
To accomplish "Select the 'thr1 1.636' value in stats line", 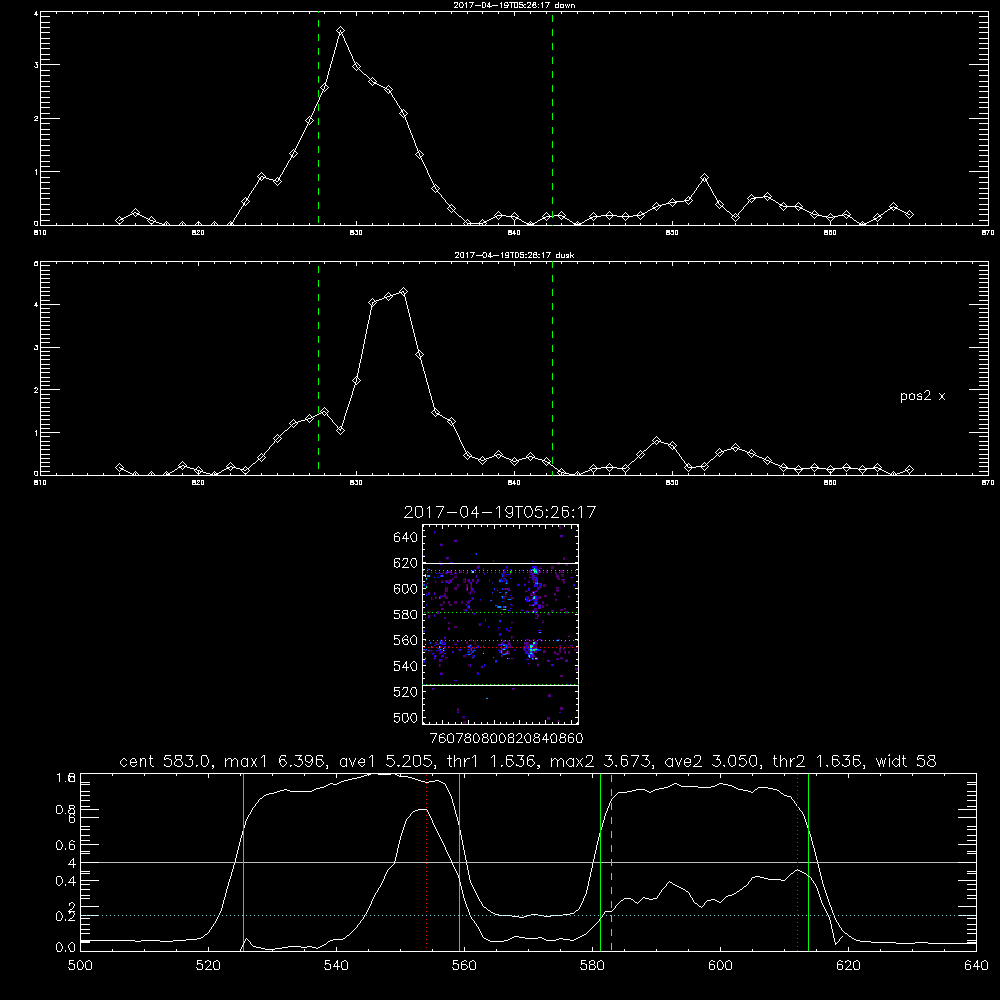I will click(x=491, y=761).
